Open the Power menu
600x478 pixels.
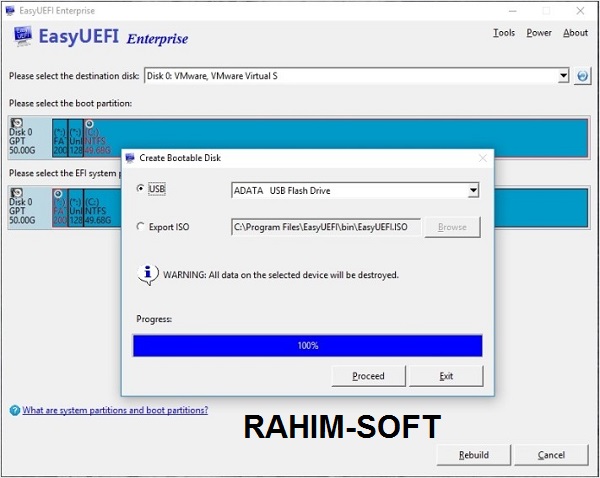tap(539, 33)
